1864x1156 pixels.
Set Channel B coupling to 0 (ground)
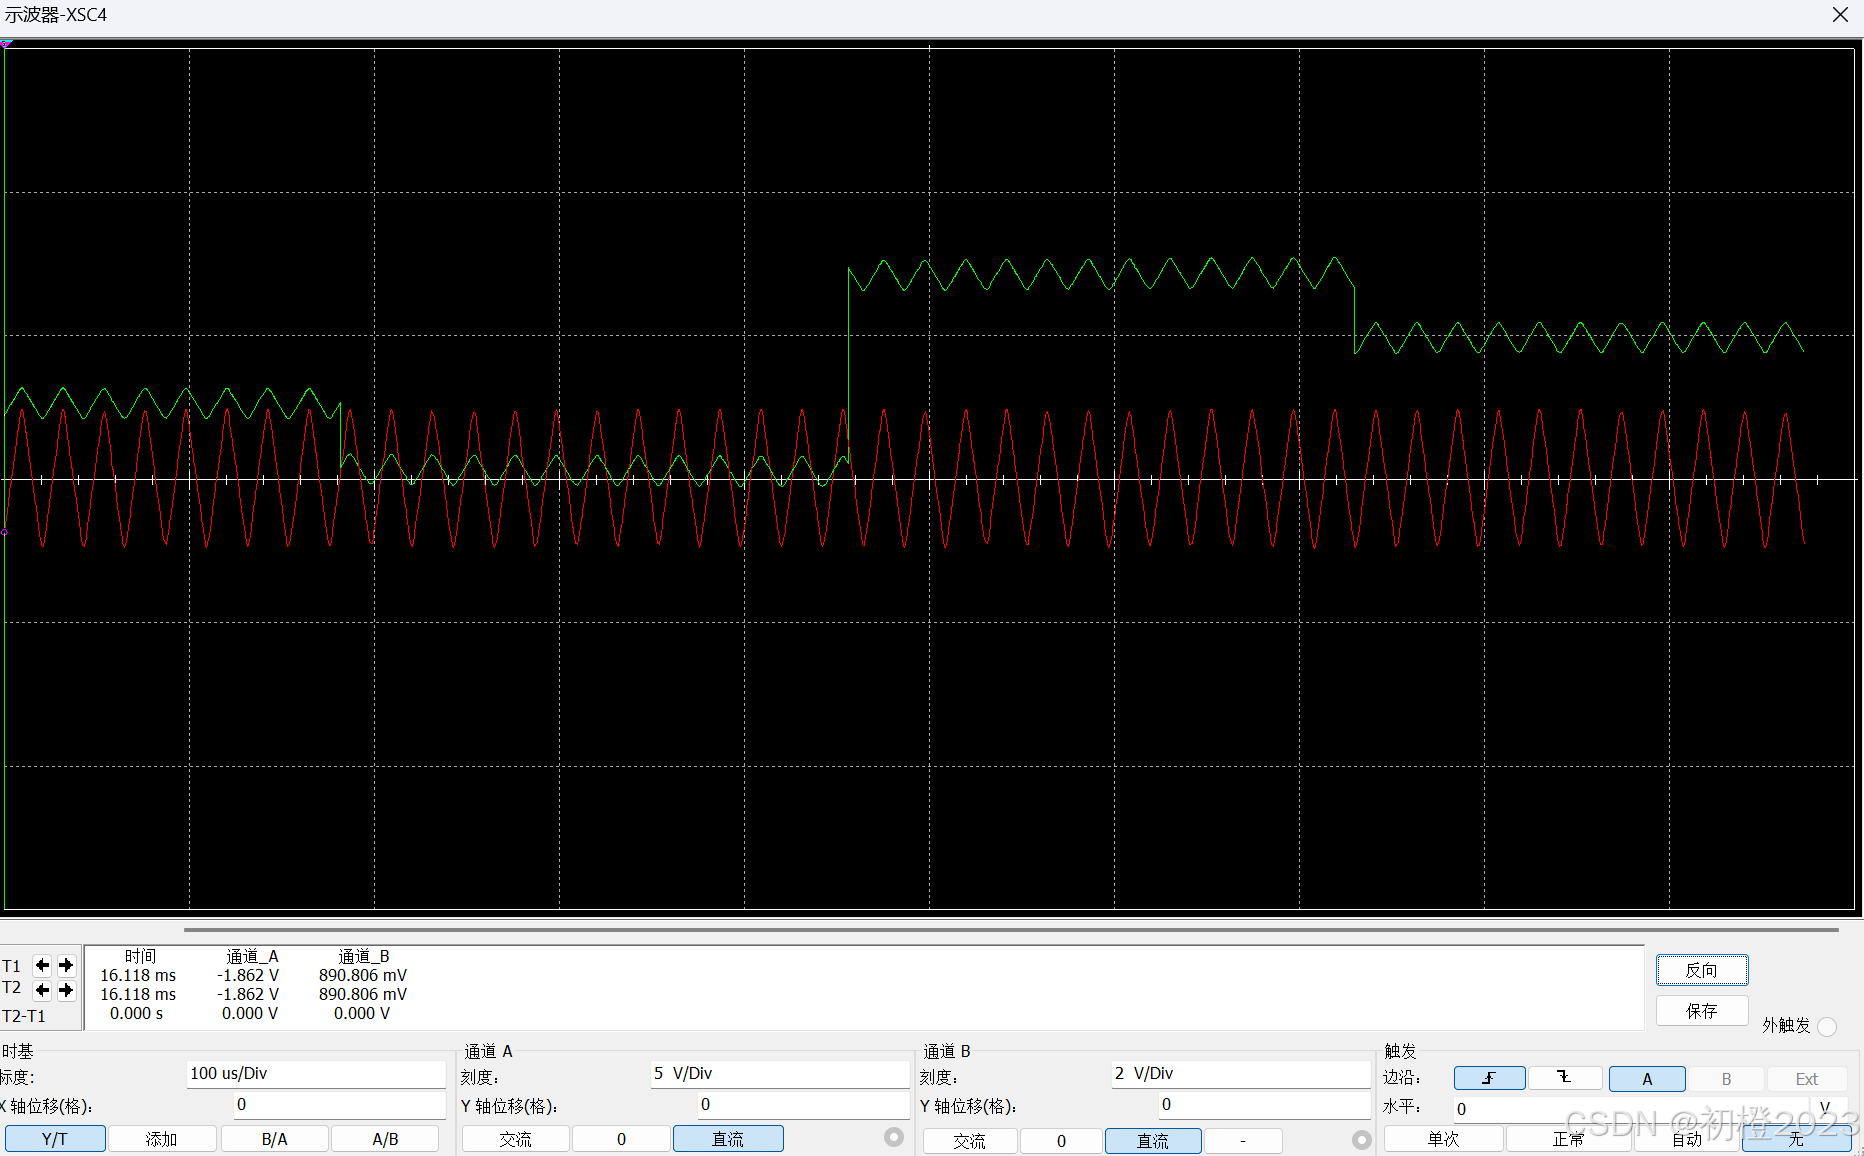1061,1141
